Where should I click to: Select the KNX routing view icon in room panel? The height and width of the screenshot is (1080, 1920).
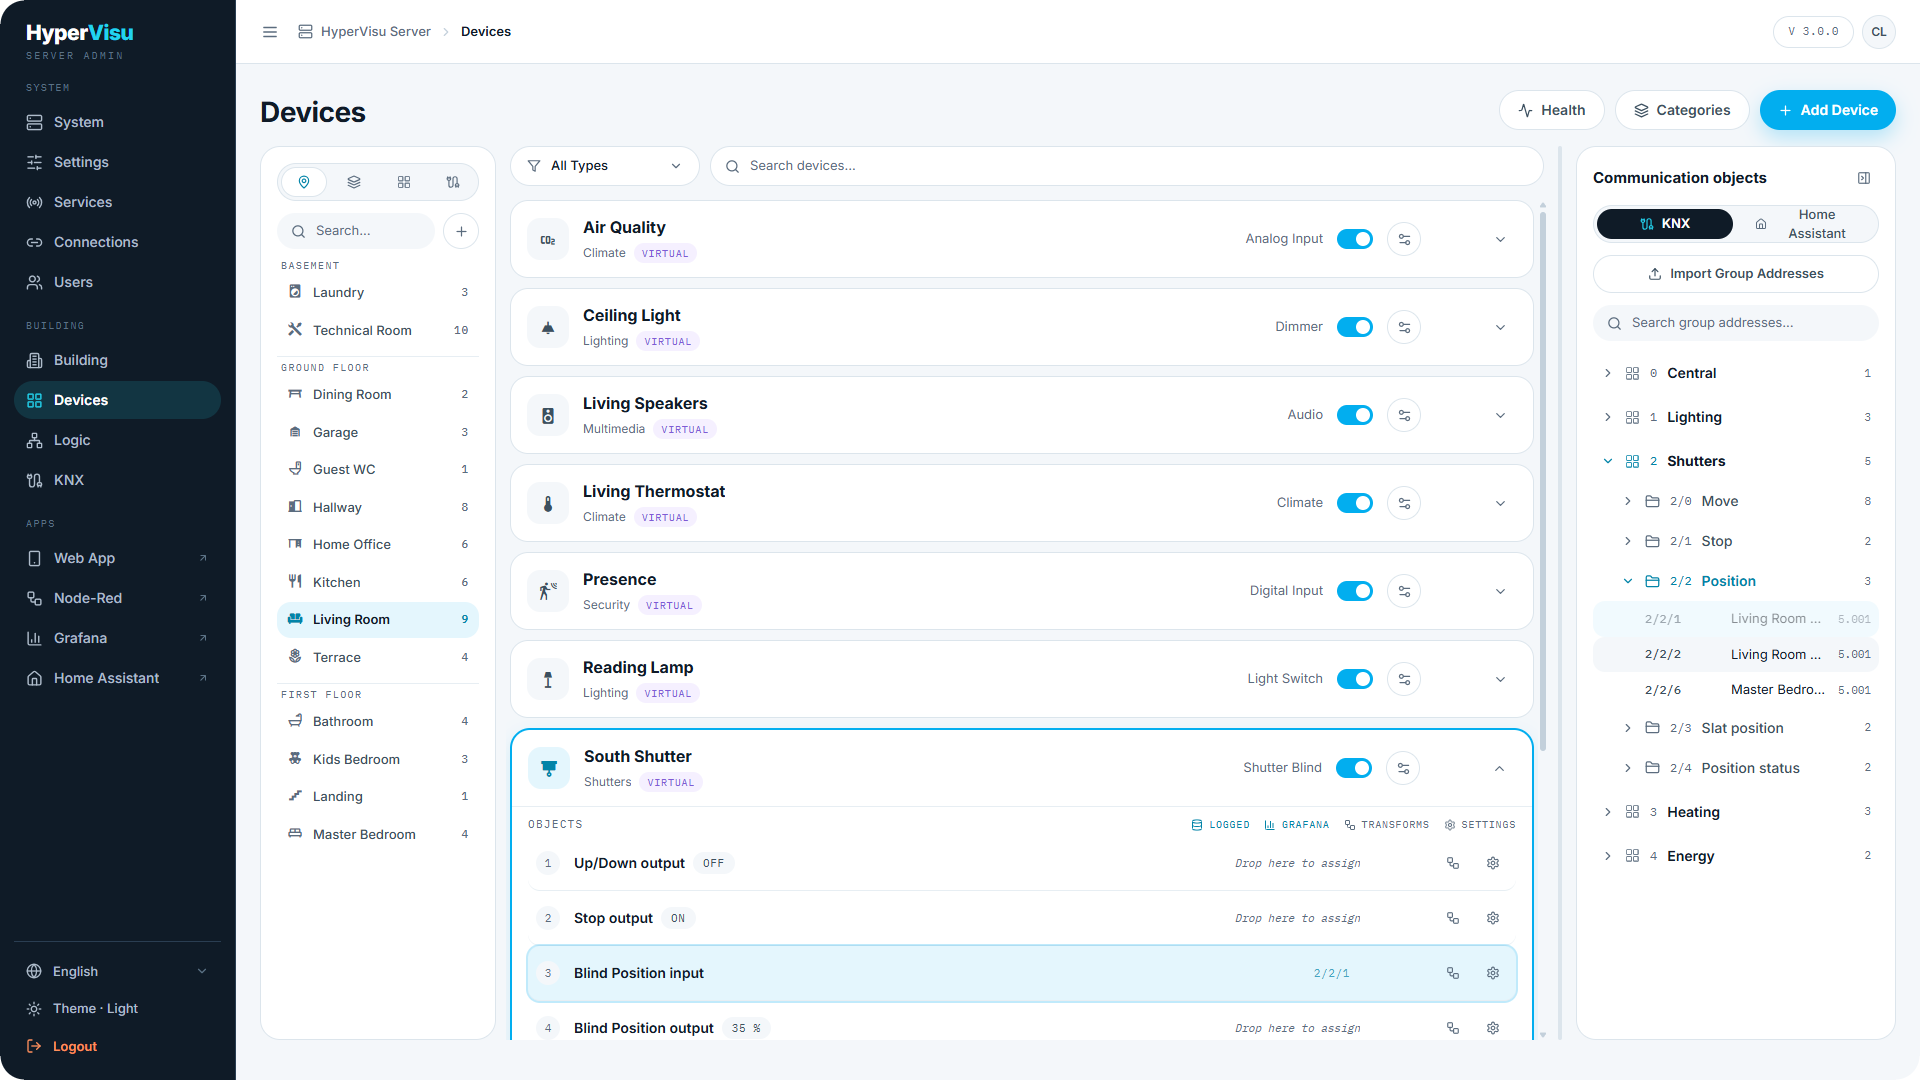point(453,182)
